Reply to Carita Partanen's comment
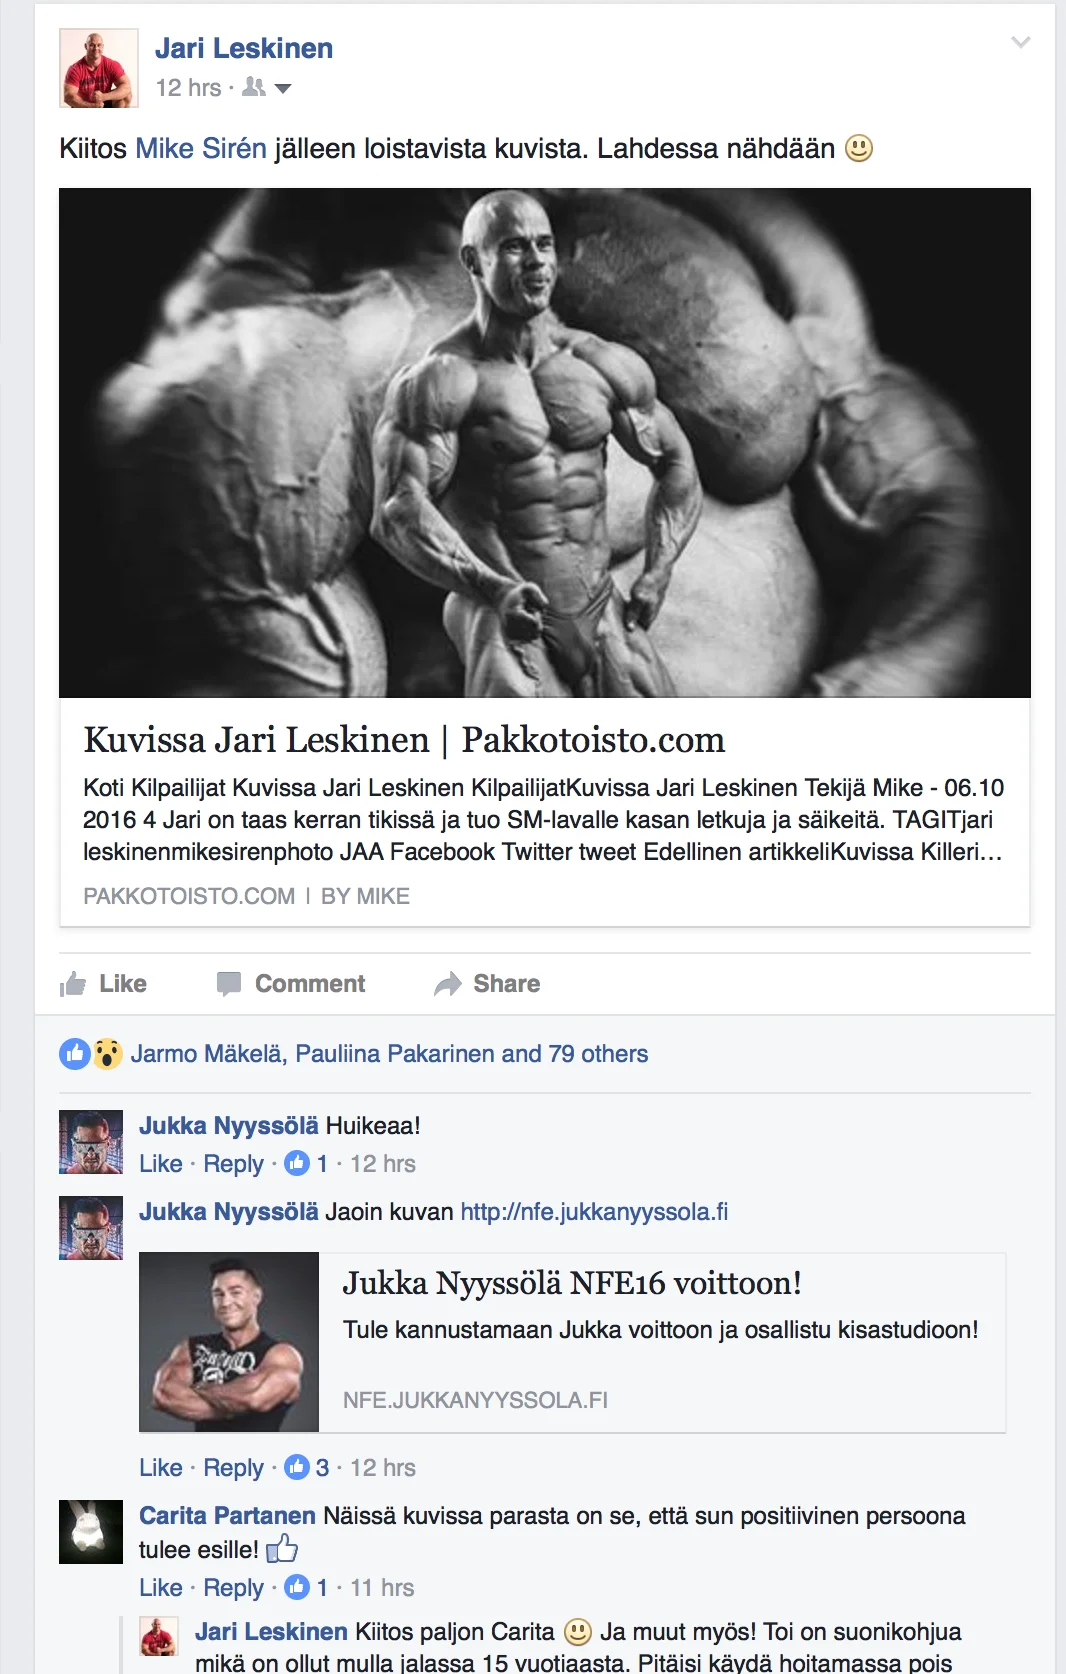The width and height of the screenshot is (1066, 1674). (233, 1588)
